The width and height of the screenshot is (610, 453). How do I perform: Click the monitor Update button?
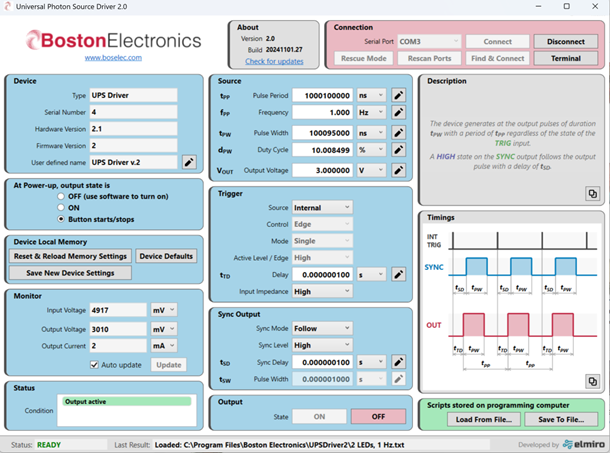(x=169, y=365)
